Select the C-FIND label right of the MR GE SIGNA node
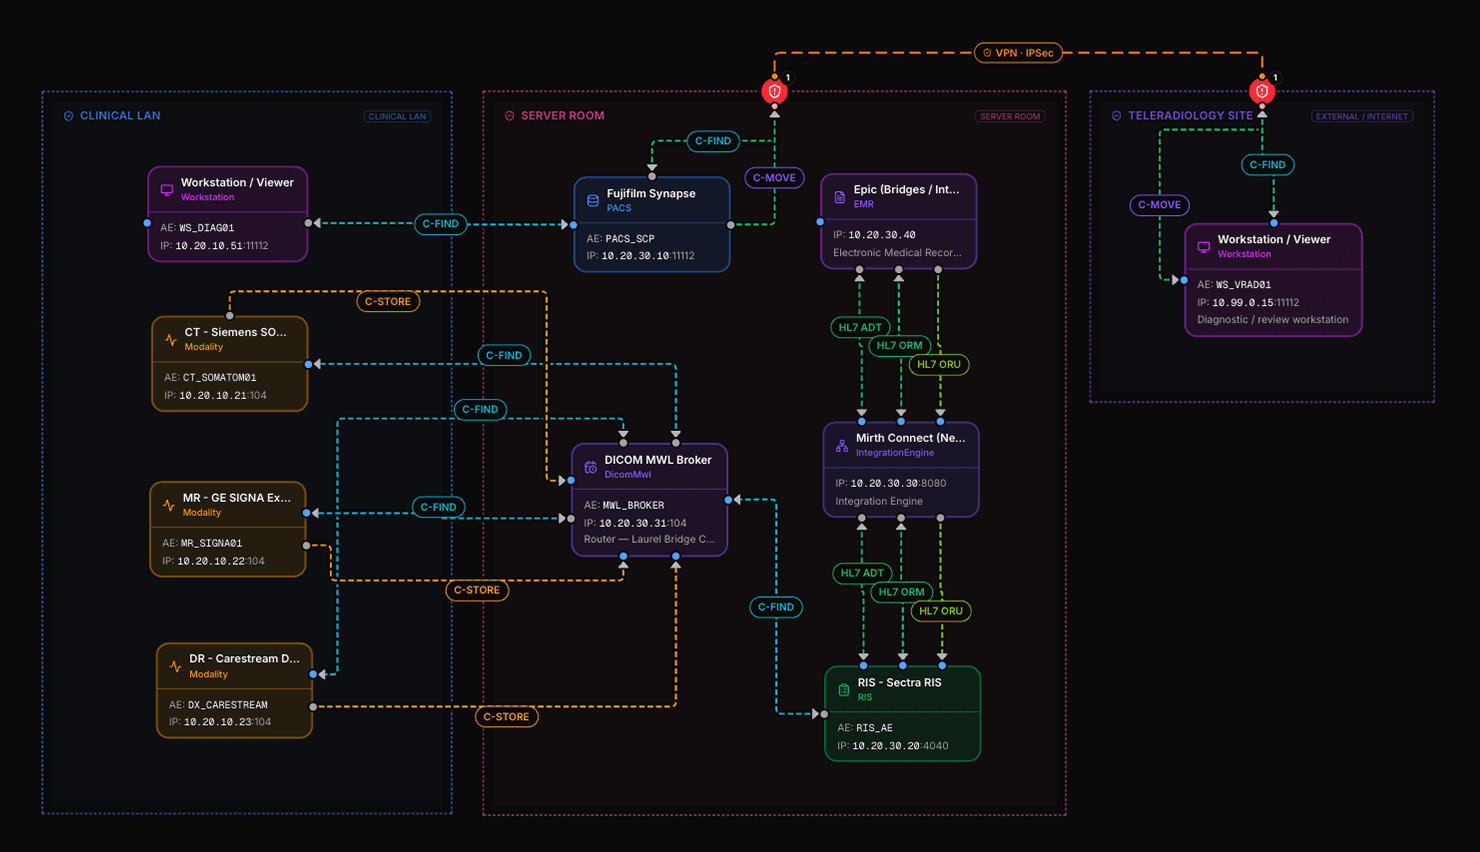 tap(438, 507)
